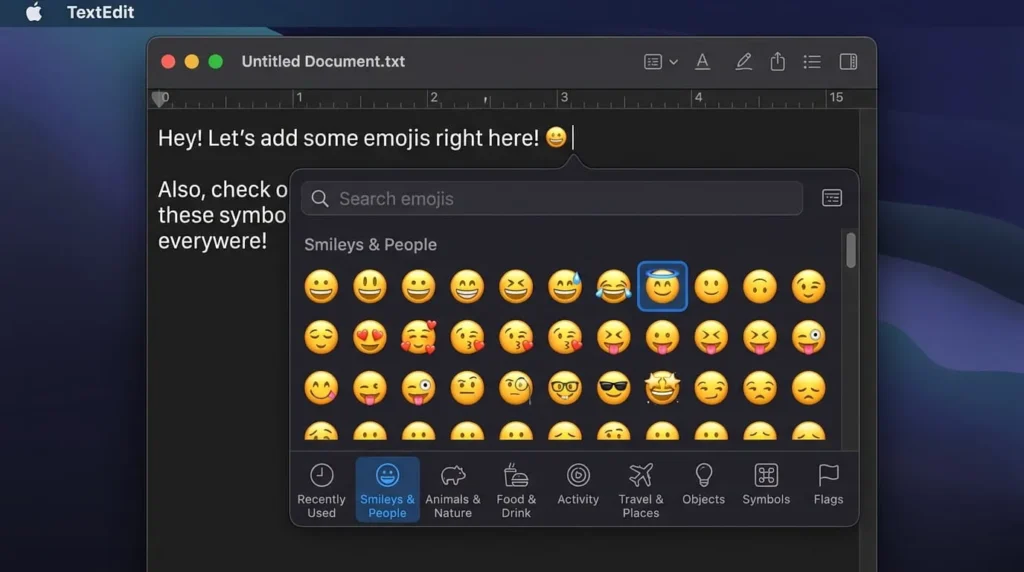1024x572 pixels.
Task: Click the font format A icon
Action: point(703,61)
